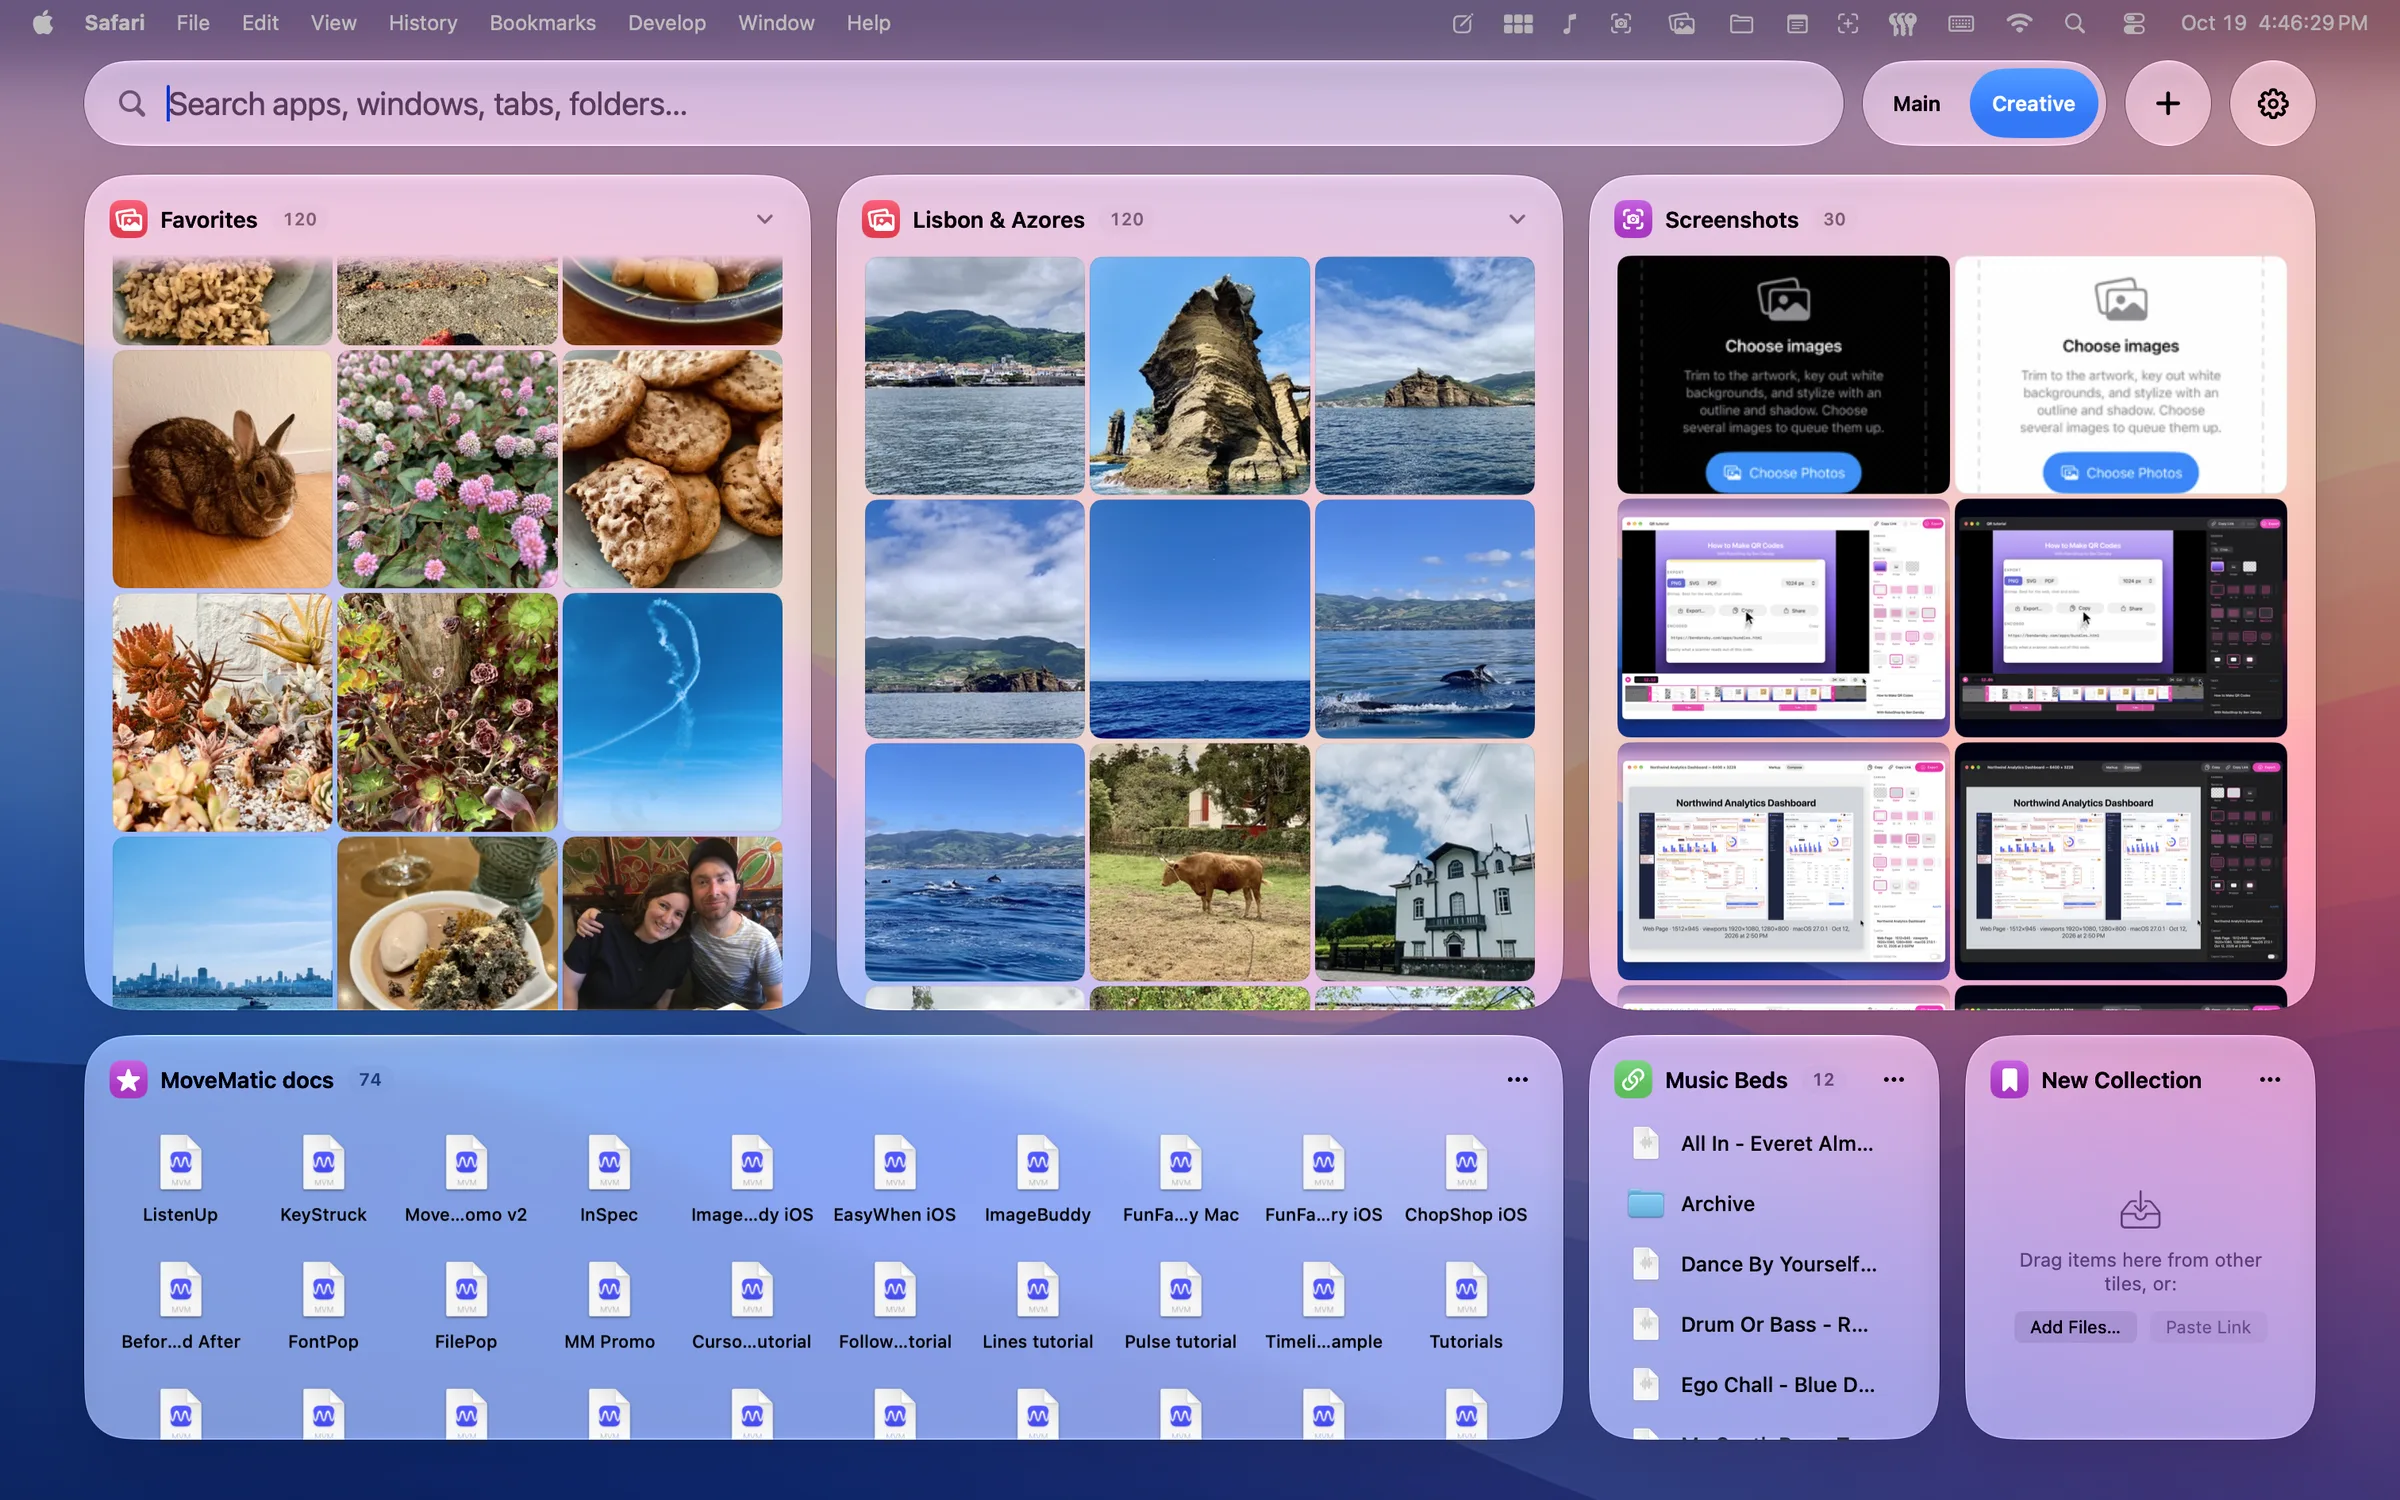Screen dimensions: 2400x1500
Task: Open dark Northwind Analytics Dashboard screenshot
Action: pyautogui.click(x=2120, y=861)
